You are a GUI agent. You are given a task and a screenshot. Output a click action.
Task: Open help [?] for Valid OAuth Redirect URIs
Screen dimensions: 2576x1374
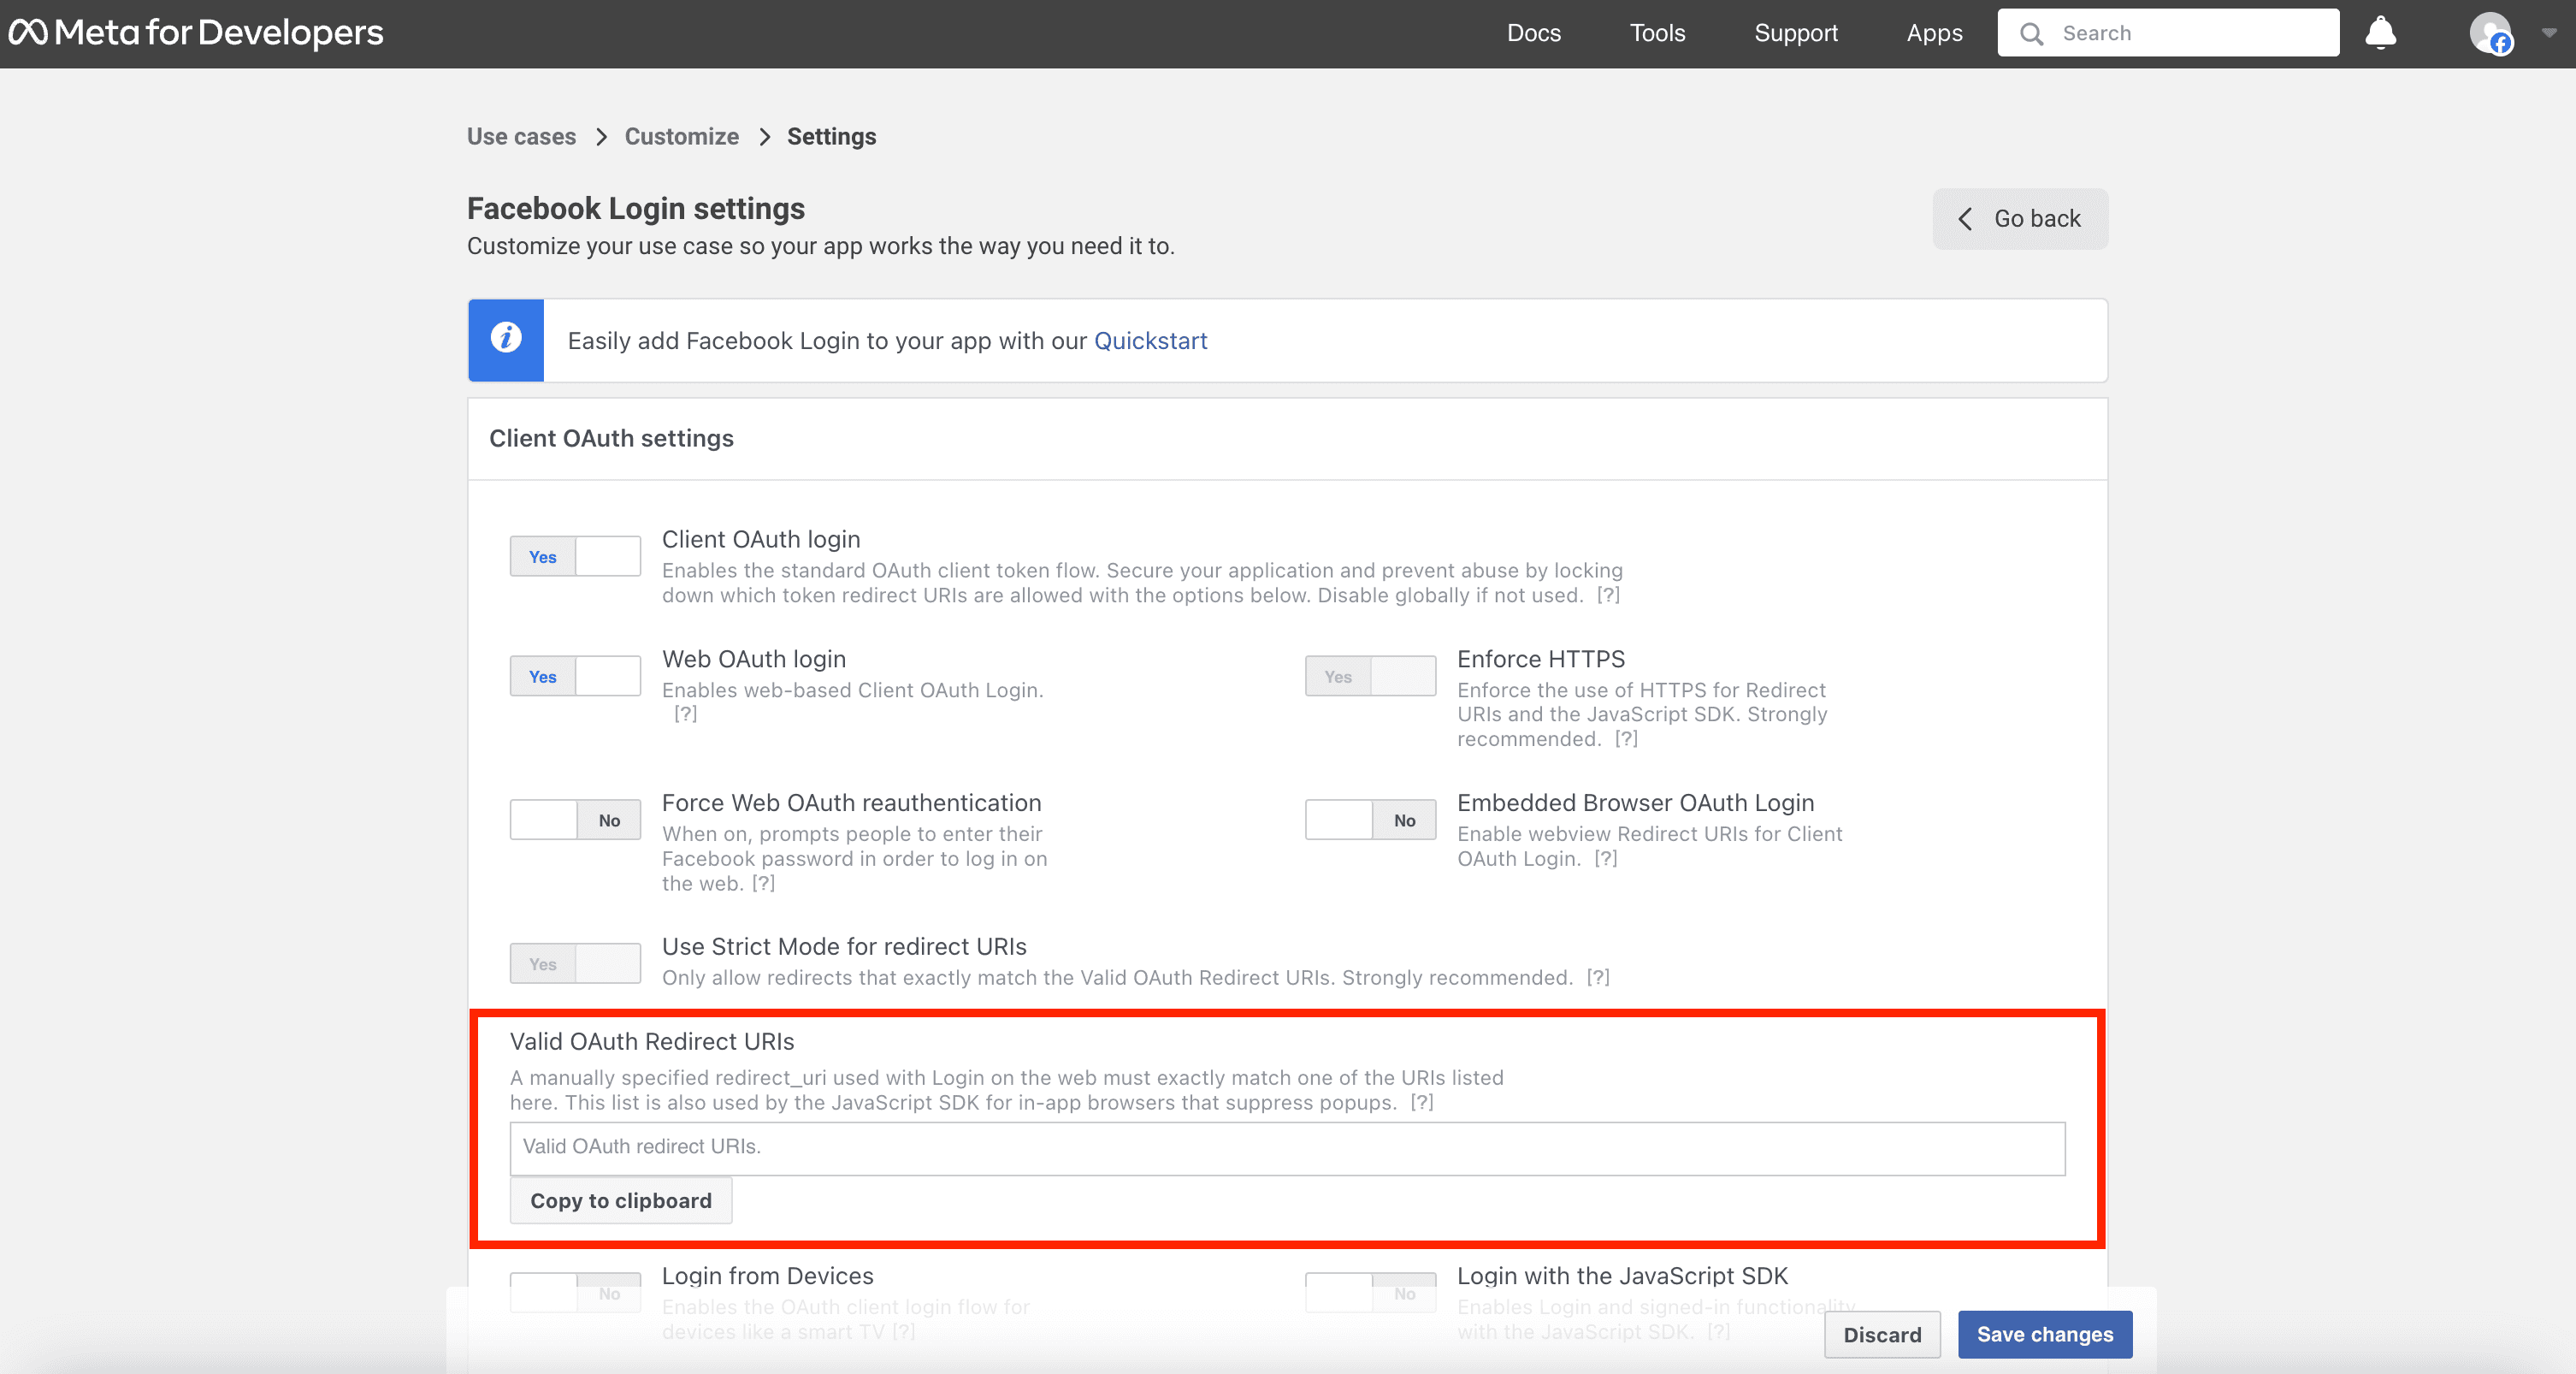(x=1422, y=1102)
